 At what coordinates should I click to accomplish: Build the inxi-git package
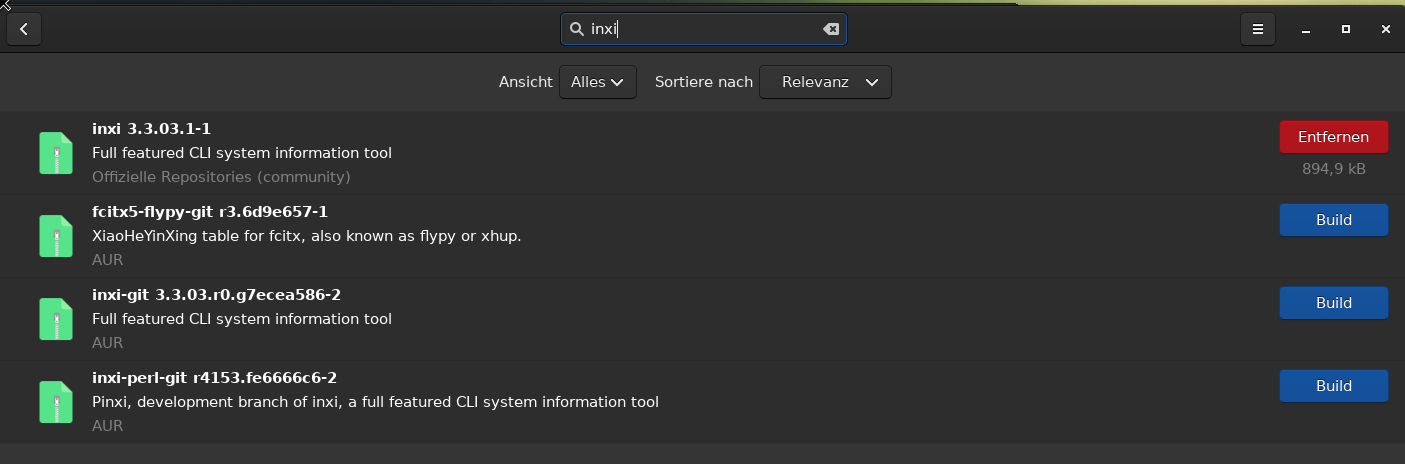1333,303
